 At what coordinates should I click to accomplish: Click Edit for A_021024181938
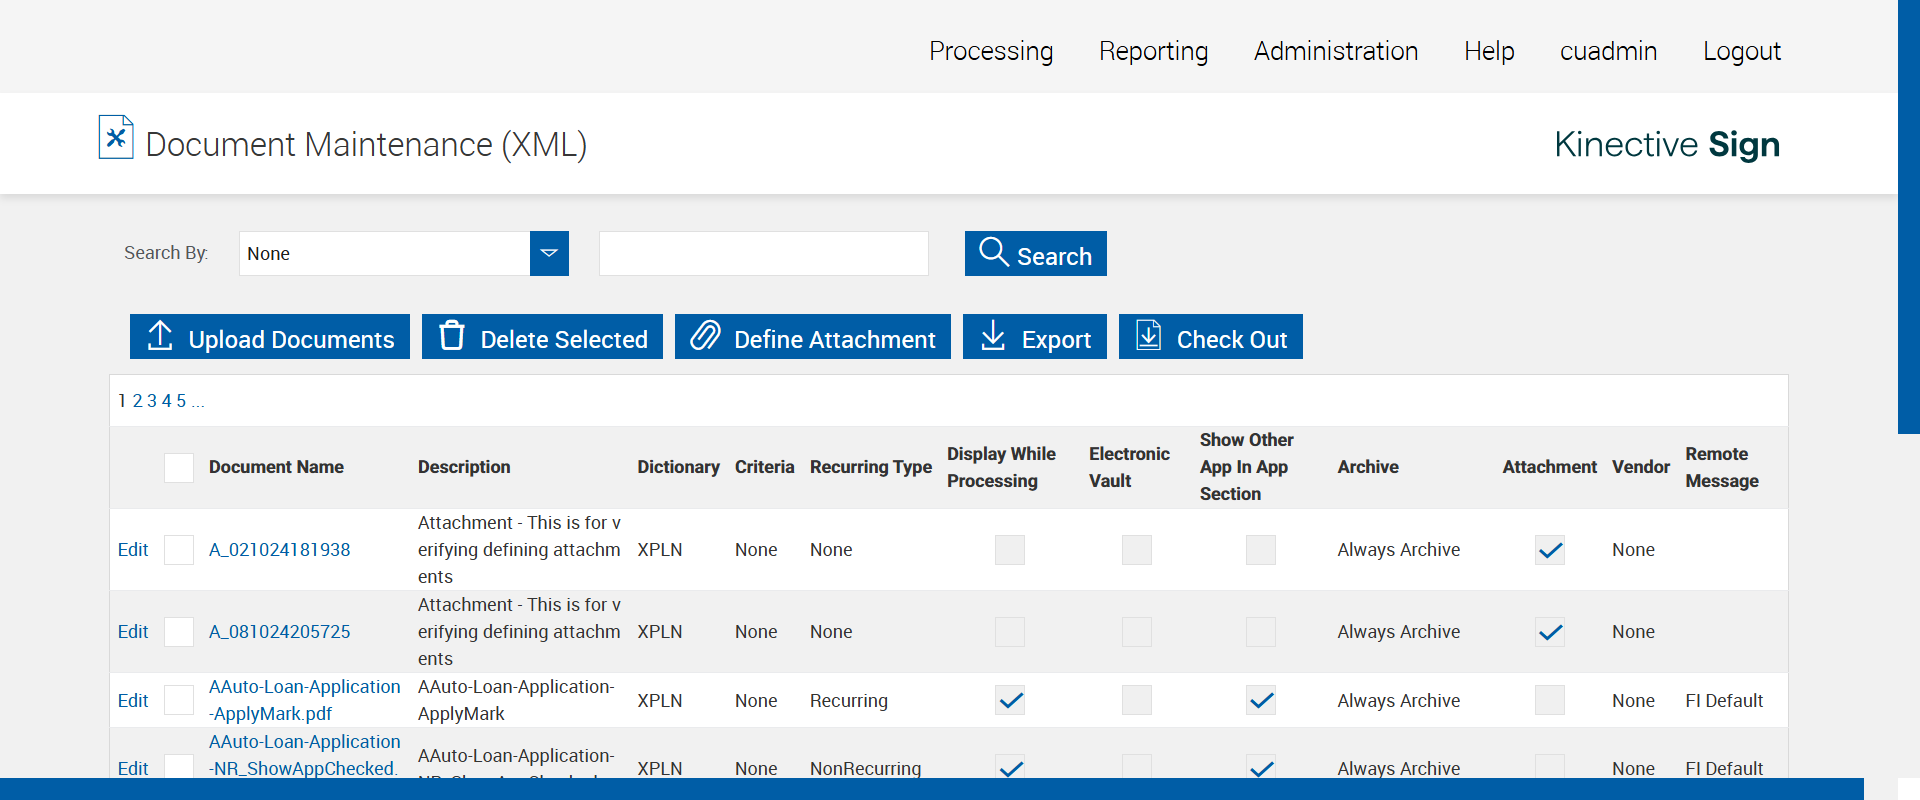coord(133,550)
